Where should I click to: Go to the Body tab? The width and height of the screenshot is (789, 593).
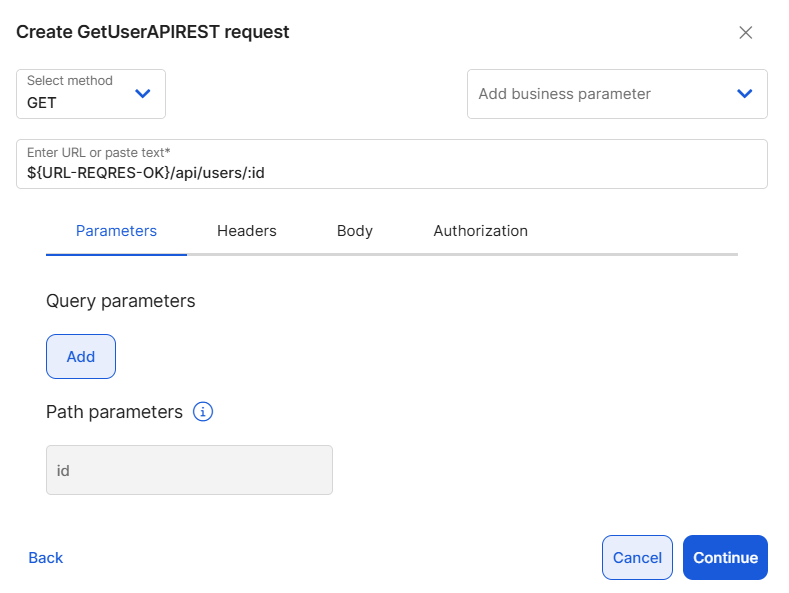(355, 231)
